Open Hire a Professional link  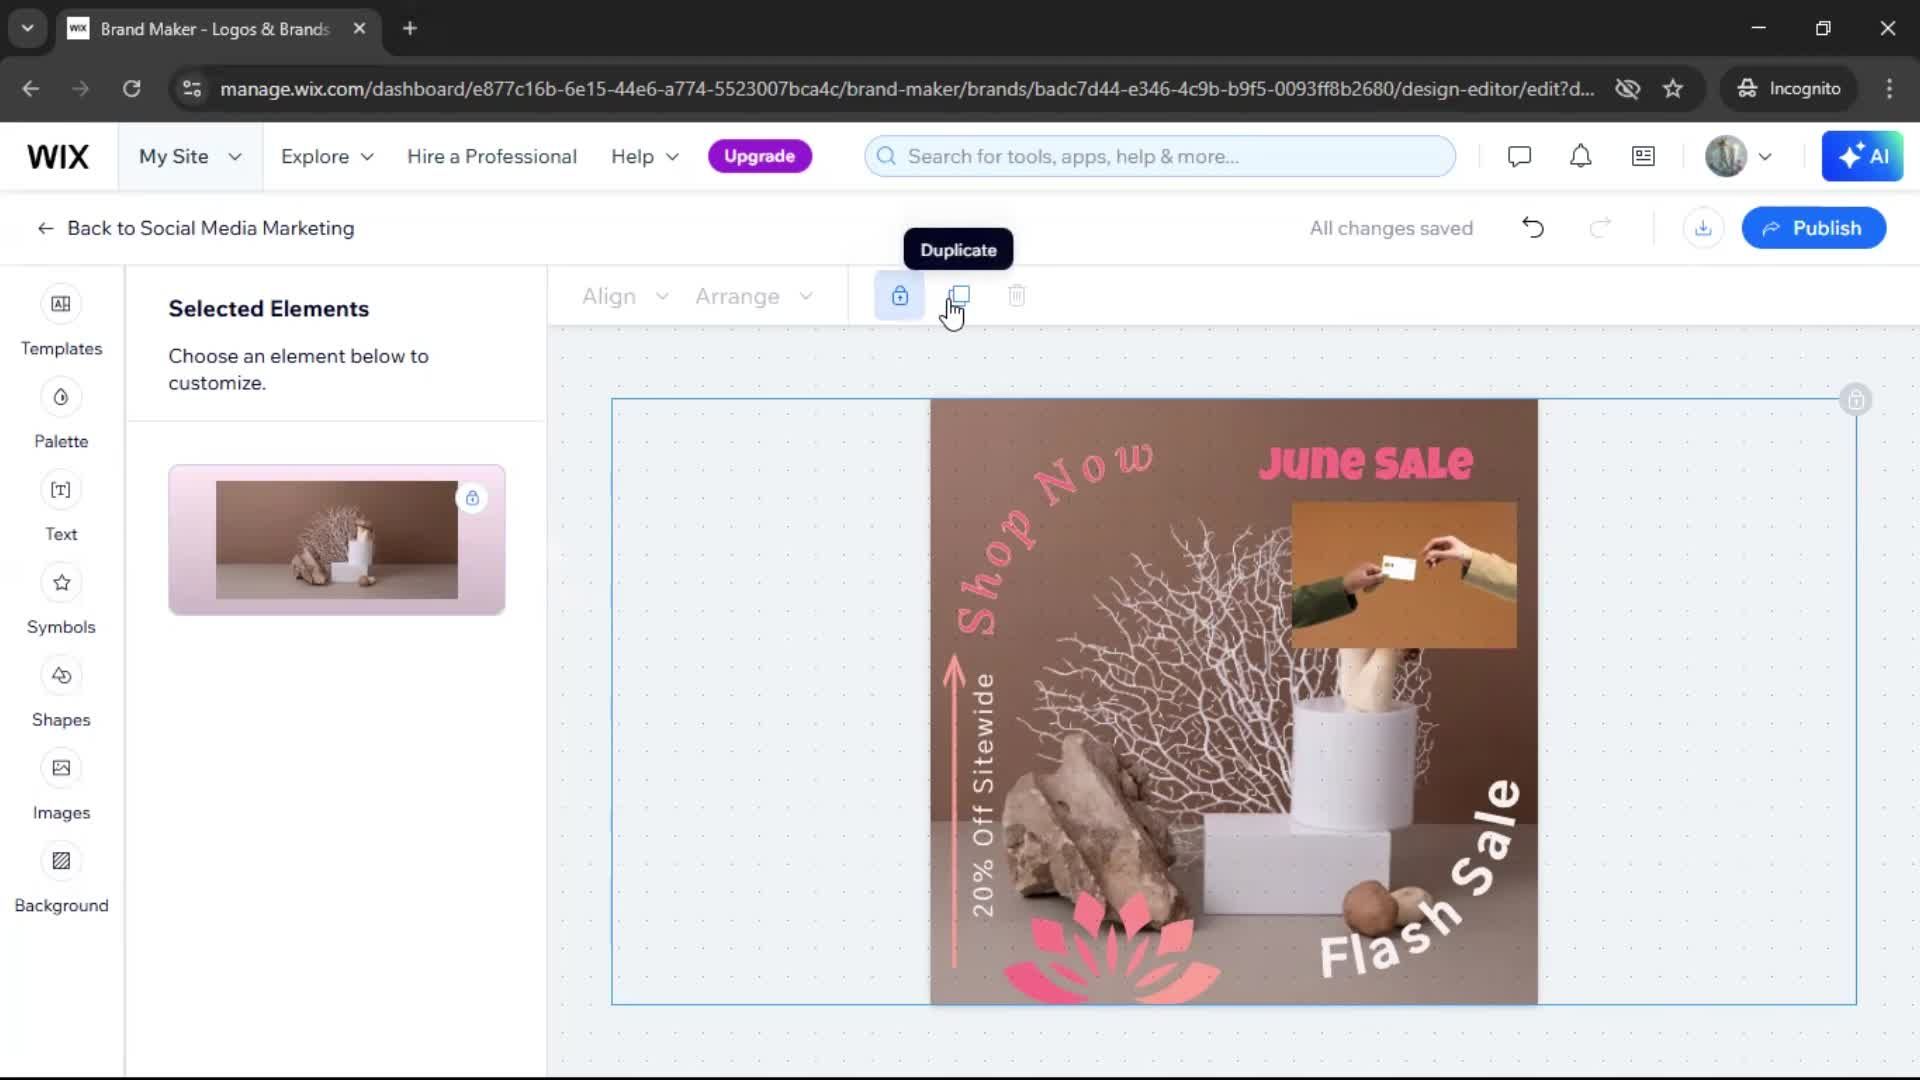(492, 156)
